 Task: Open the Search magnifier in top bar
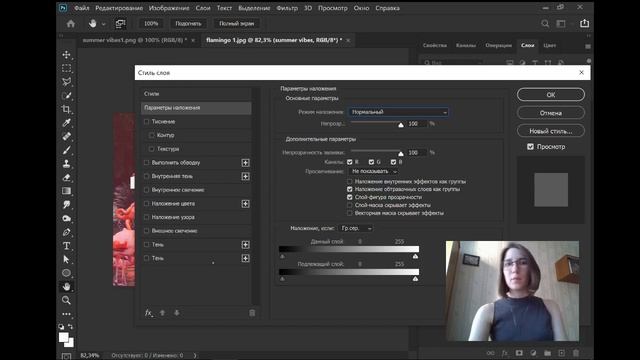coord(545,24)
